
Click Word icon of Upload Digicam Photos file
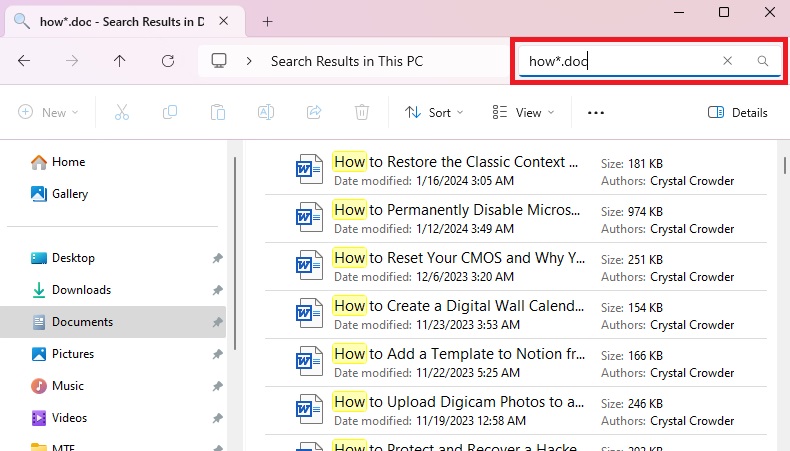(x=309, y=409)
